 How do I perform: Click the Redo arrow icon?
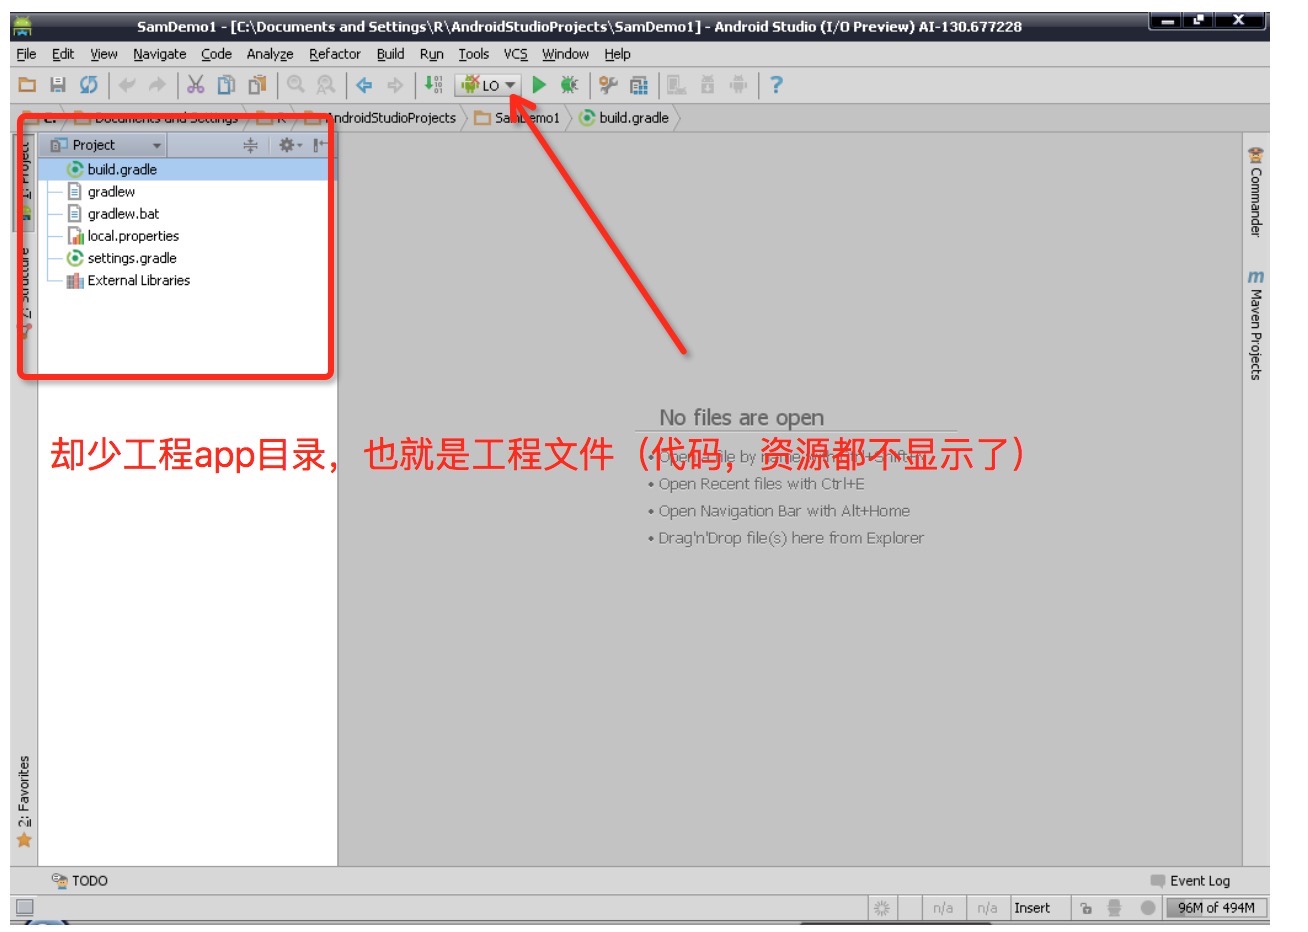click(x=157, y=85)
